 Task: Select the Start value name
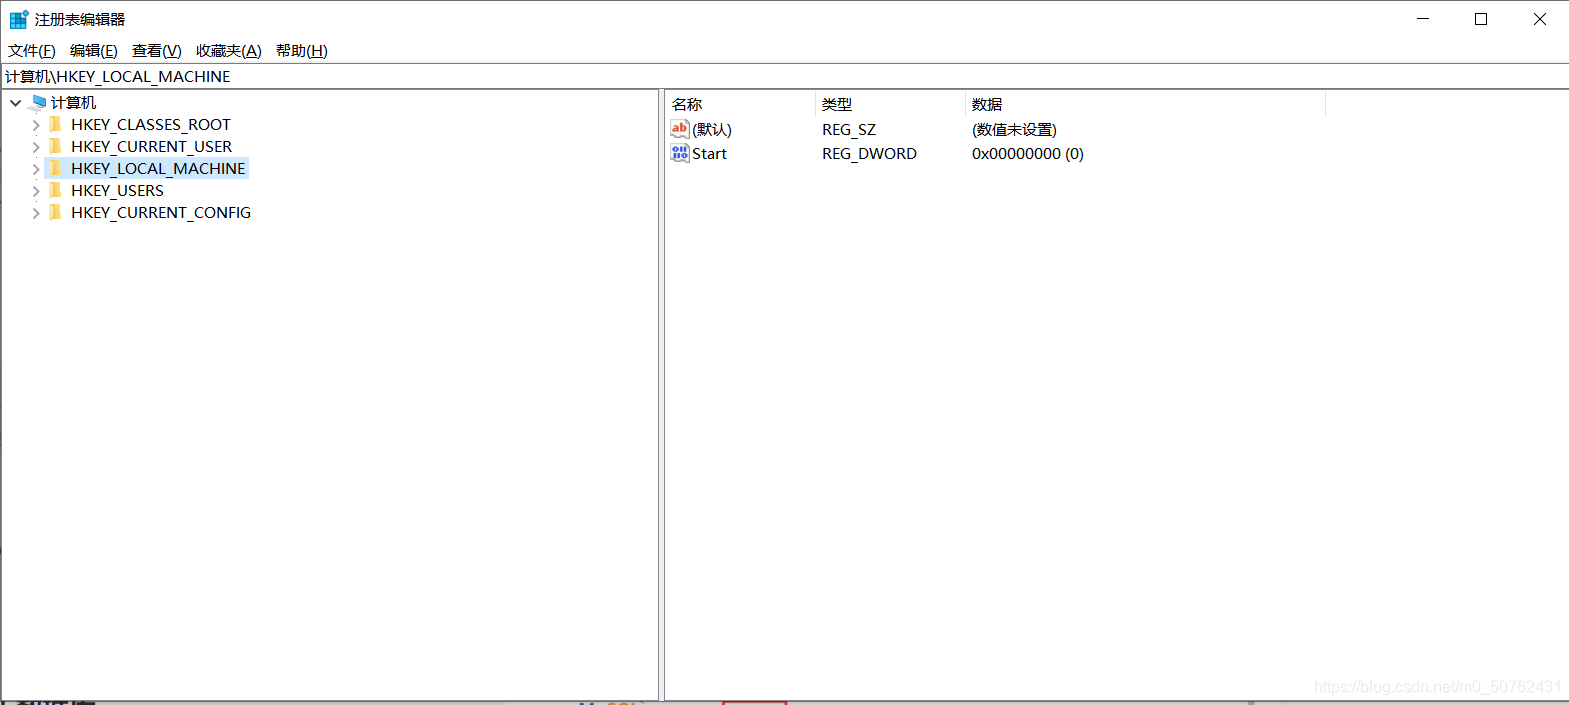pos(709,153)
